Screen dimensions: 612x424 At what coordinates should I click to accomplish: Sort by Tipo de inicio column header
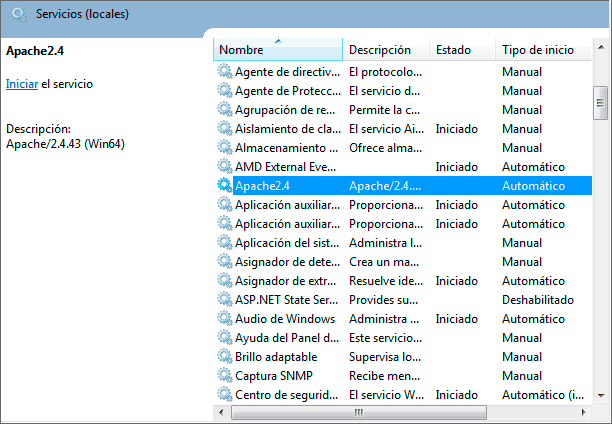coord(544,50)
